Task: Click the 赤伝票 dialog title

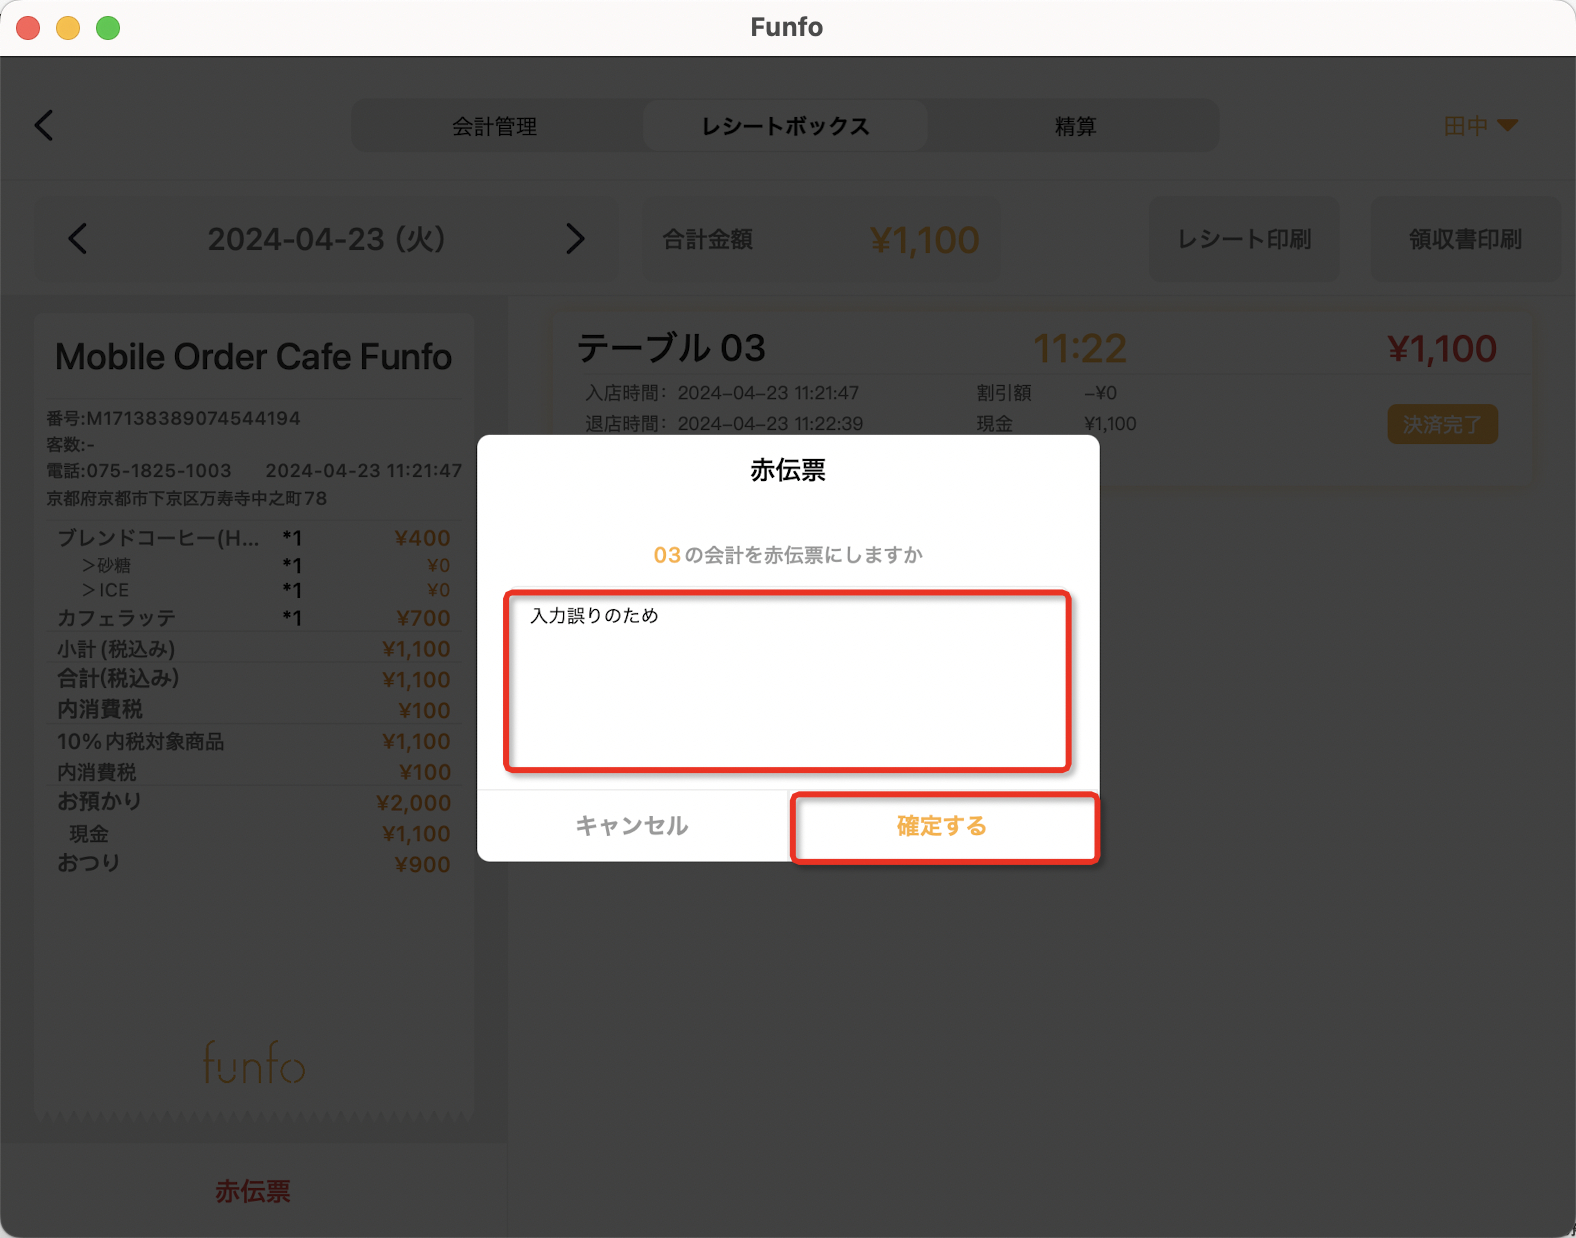Action: [788, 470]
